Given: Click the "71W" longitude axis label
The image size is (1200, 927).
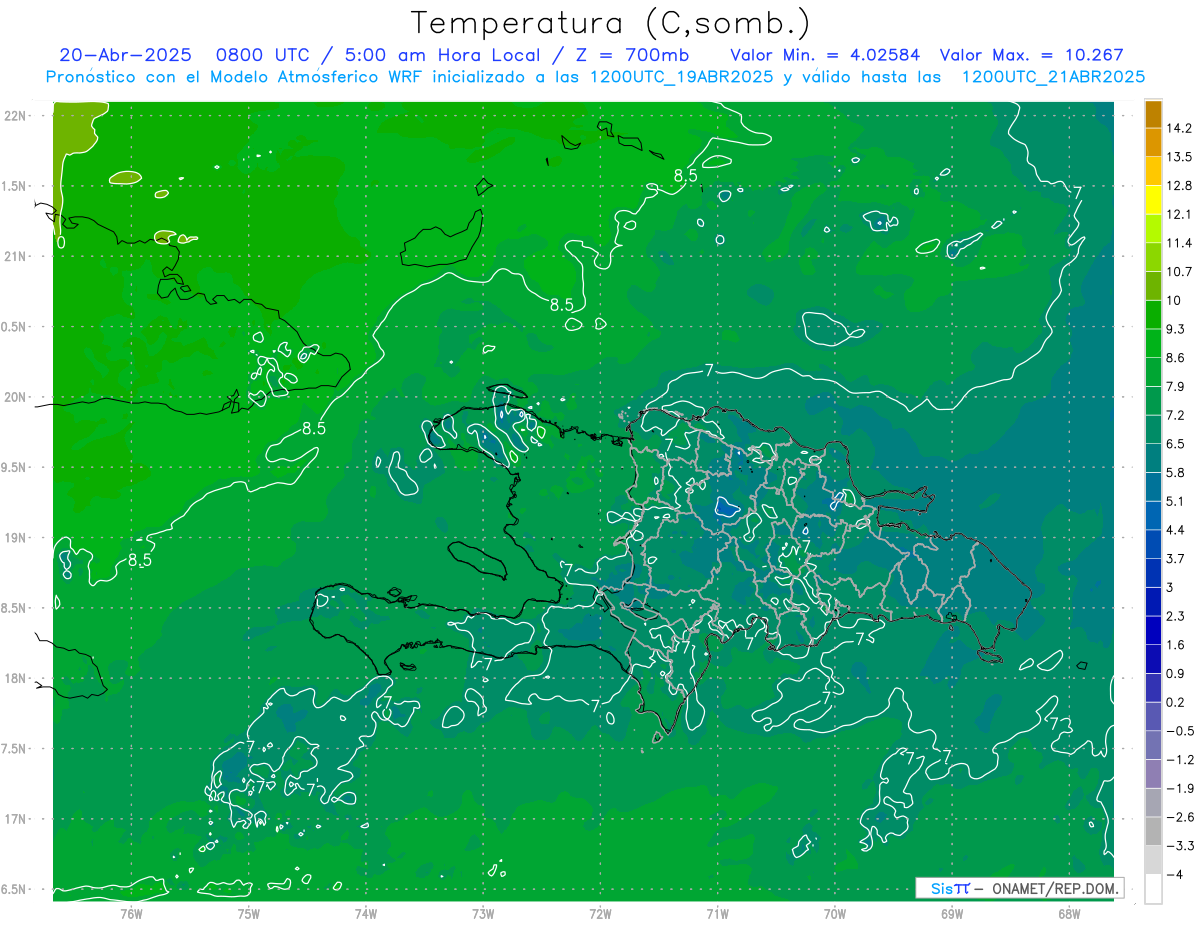Looking at the screenshot, I should click(x=717, y=914).
